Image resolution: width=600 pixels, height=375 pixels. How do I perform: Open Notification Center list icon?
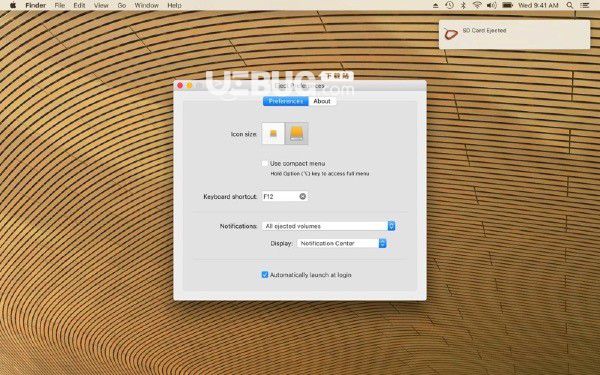point(585,5)
